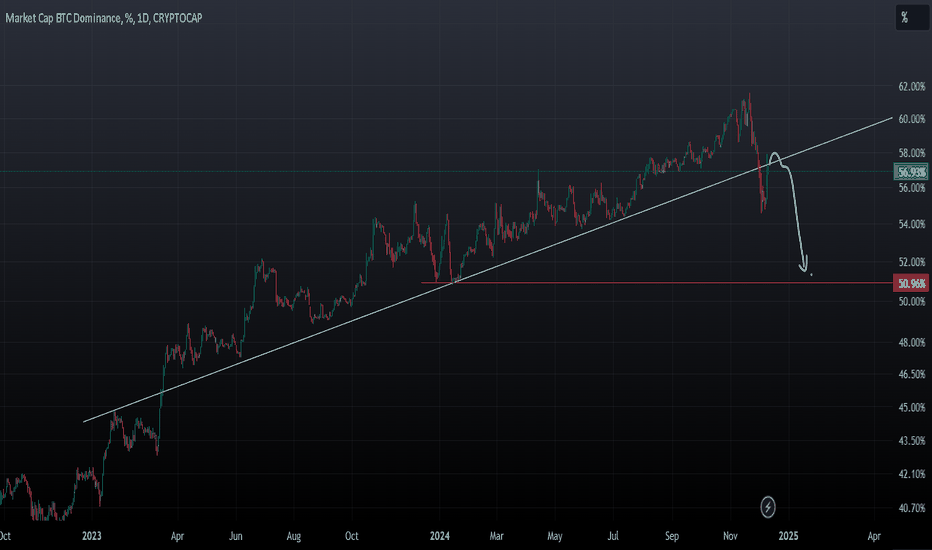Click the lightning bolt event icon
The height and width of the screenshot is (550, 932).
point(767,507)
